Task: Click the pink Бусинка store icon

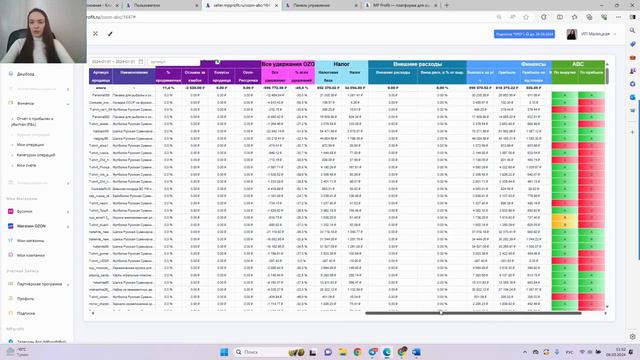Action: point(11,211)
